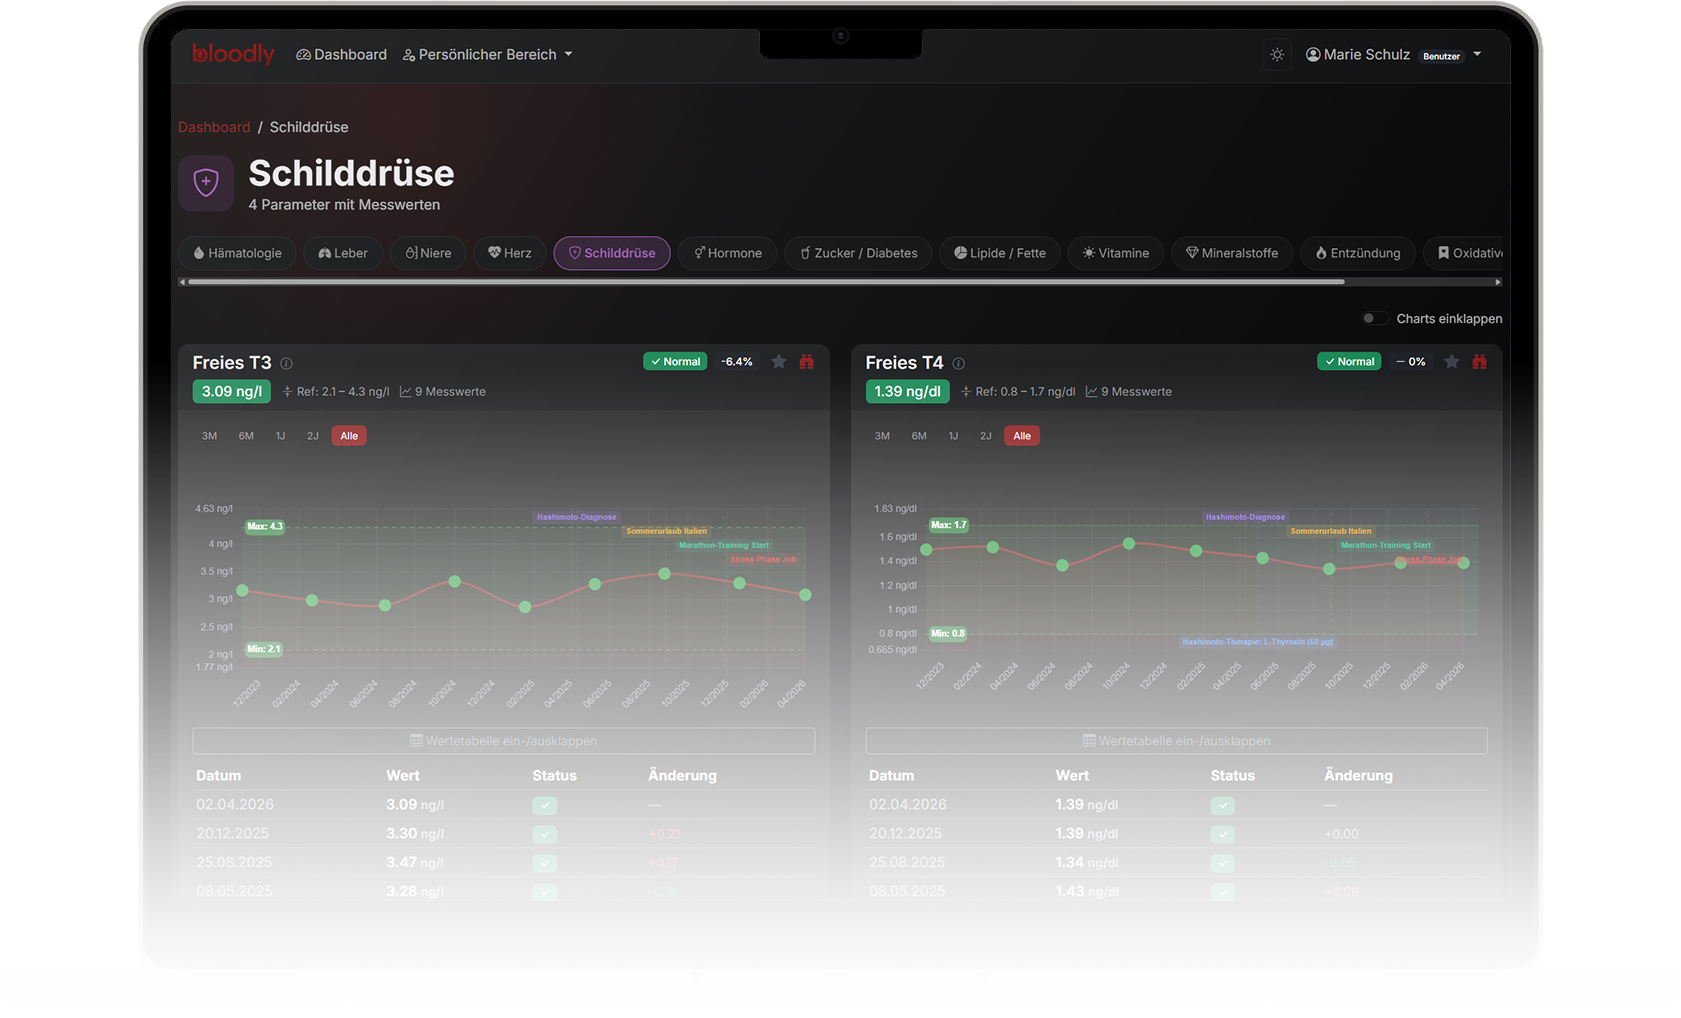Click the binoculars icon on Freies T4
The width and height of the screenshot is (1681, 1018).
pyautogui.click(x=1479, y=362)
